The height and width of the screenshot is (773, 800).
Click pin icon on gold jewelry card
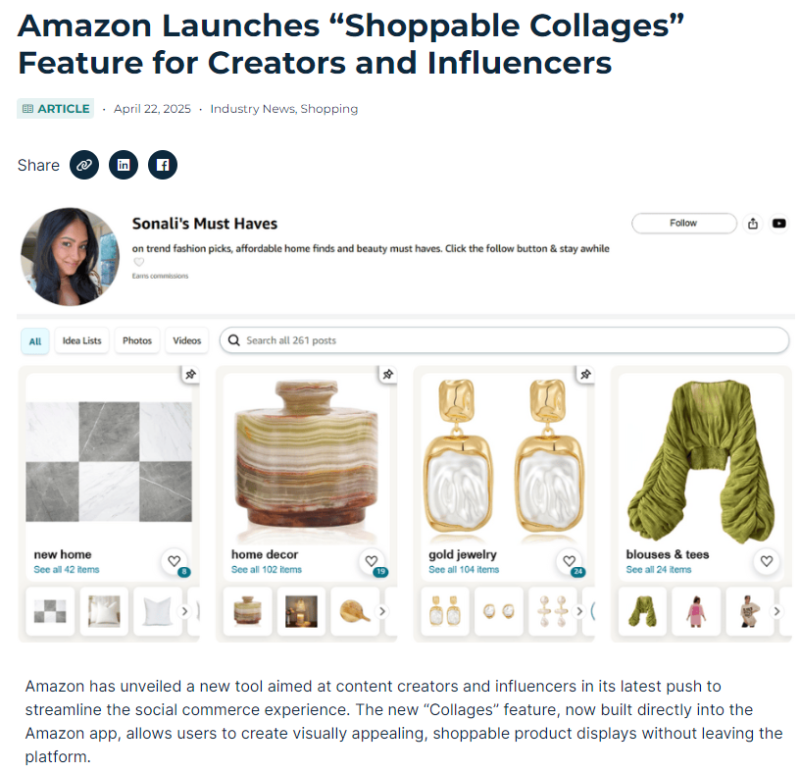coord(586,375)
